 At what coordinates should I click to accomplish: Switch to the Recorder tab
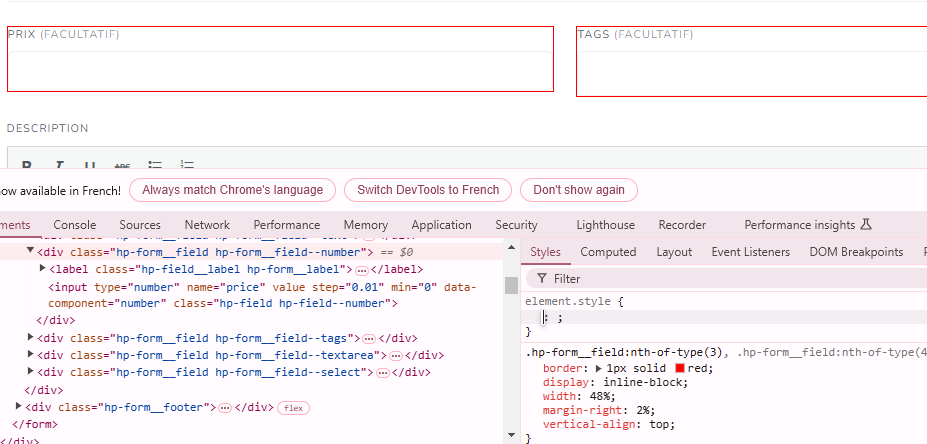coord(682,225)
